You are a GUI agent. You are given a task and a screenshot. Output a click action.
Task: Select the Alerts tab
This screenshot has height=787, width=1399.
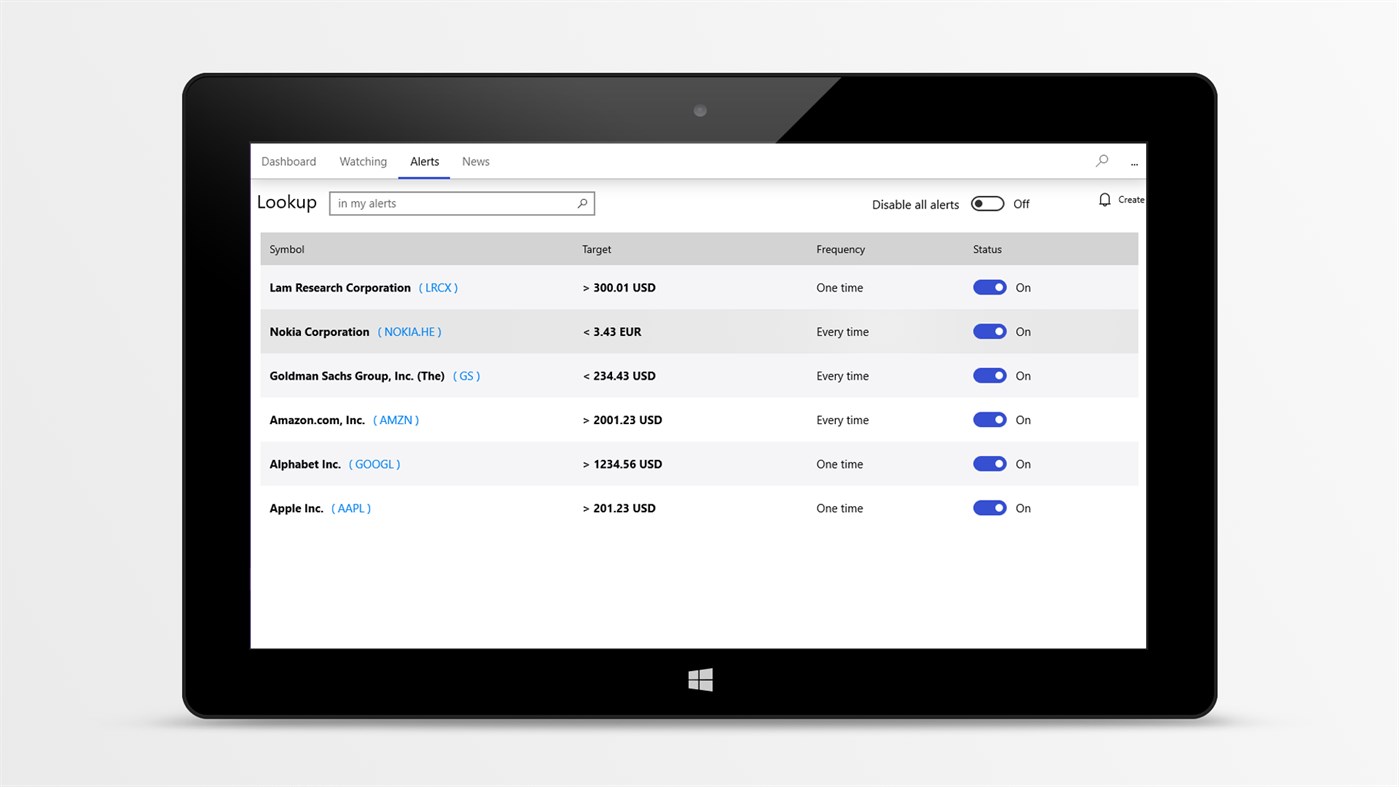click(x=424, y=161)
